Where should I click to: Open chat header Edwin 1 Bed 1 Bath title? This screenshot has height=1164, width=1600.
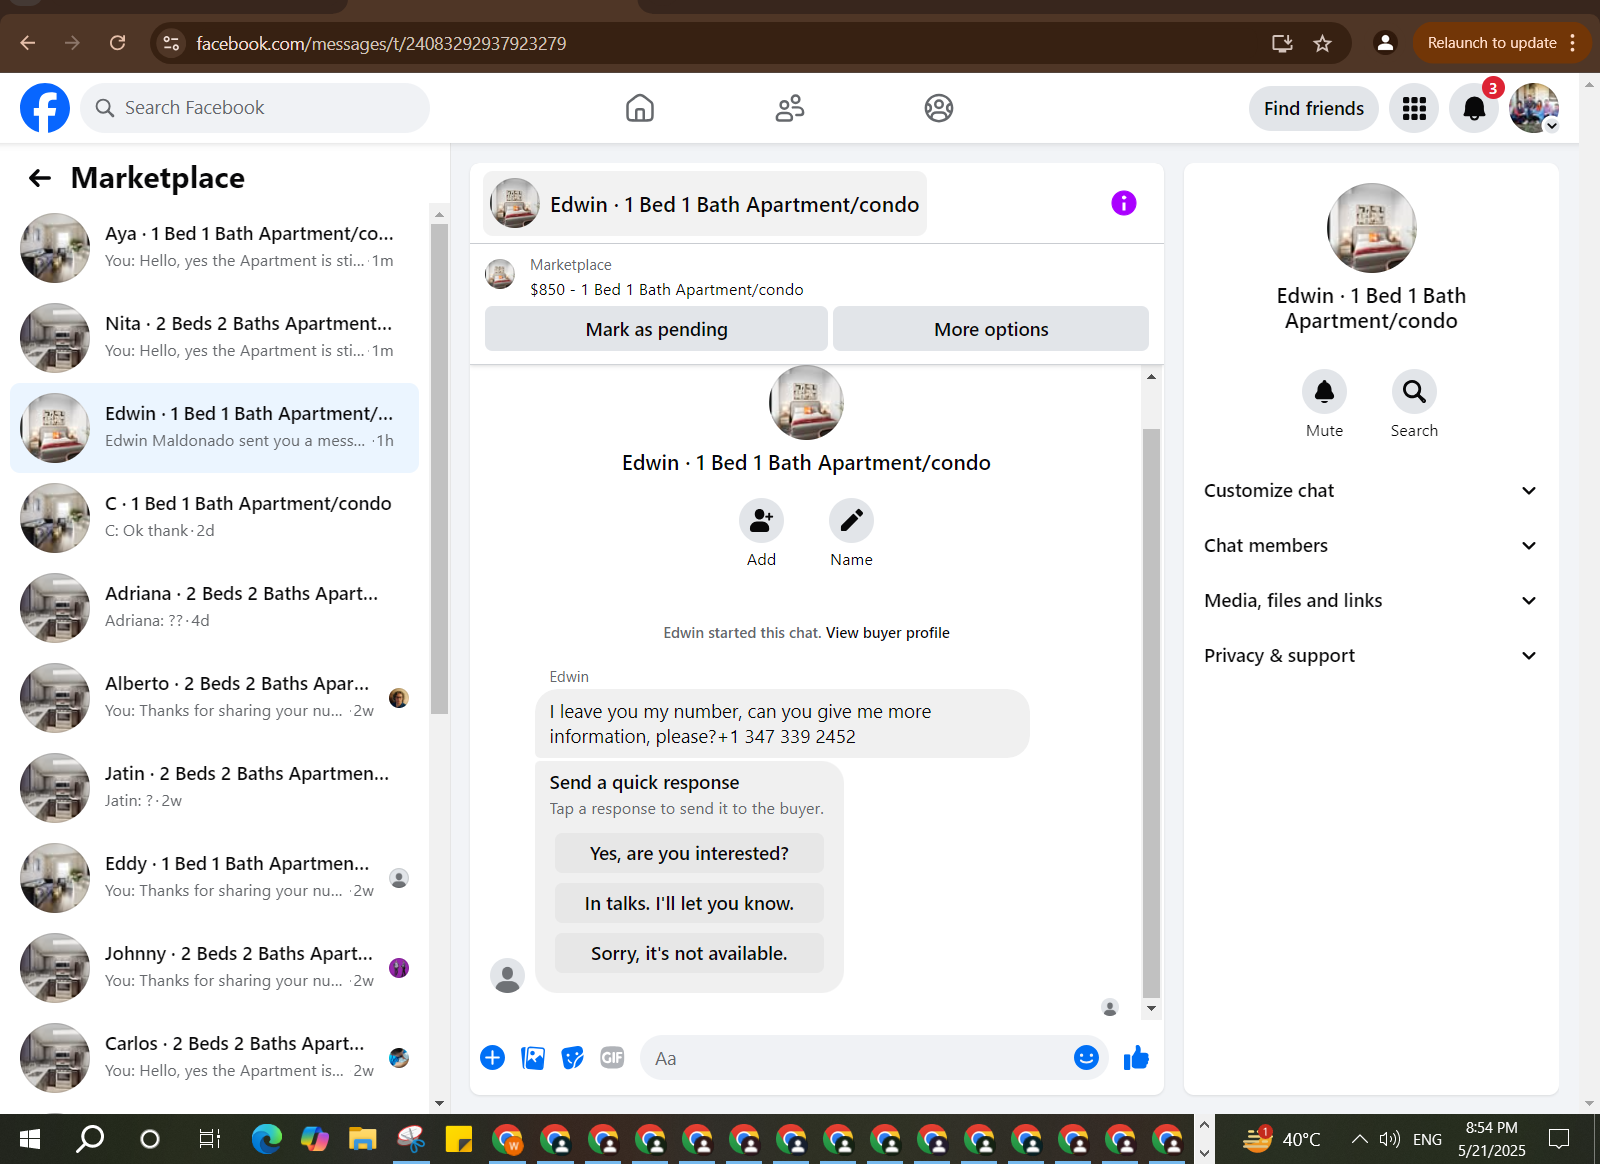[x=705, y=204]
